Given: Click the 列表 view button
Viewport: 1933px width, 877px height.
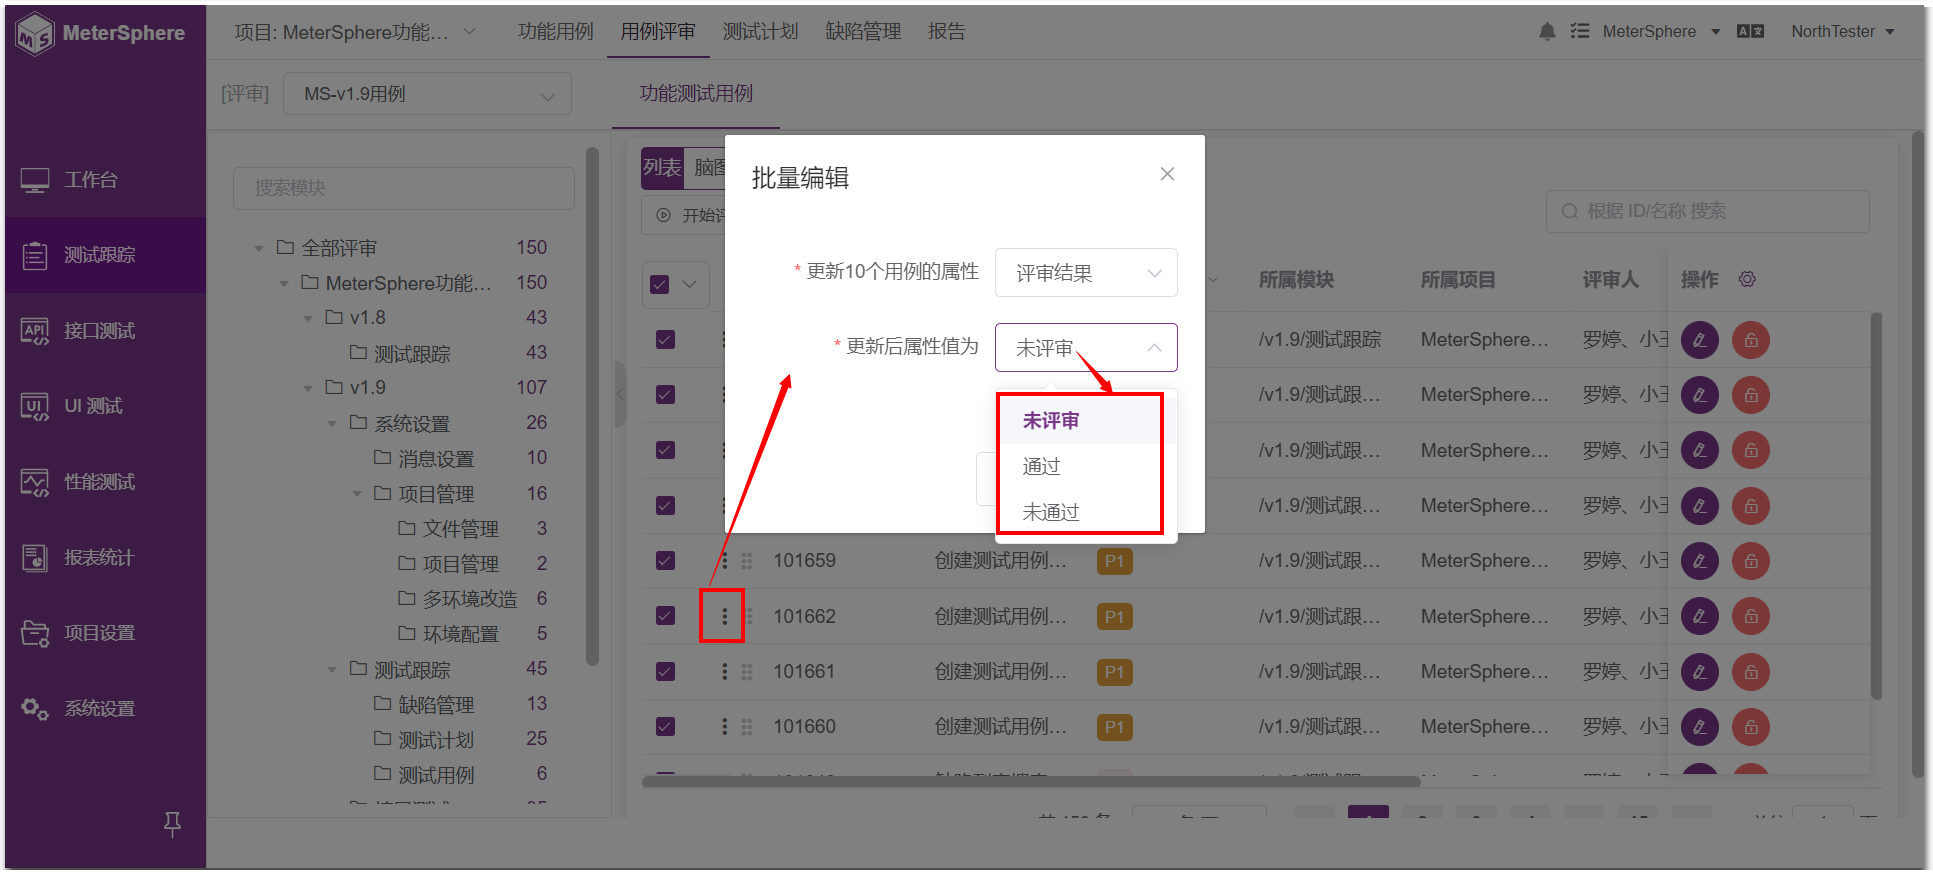Looking at the screenshot, I should pos(662,168).
